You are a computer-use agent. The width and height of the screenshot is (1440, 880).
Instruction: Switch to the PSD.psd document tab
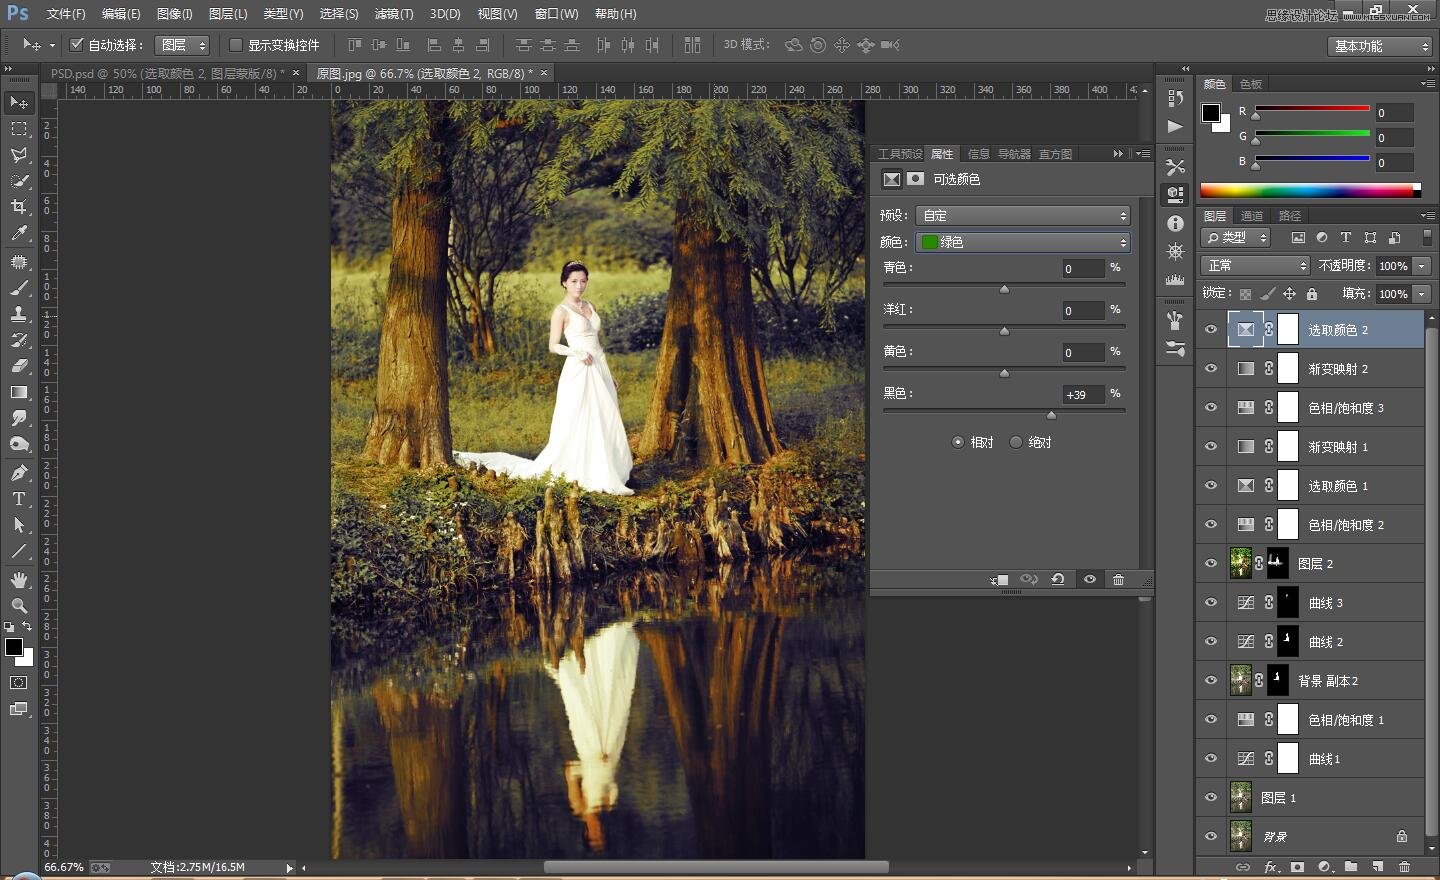point(166,73)
